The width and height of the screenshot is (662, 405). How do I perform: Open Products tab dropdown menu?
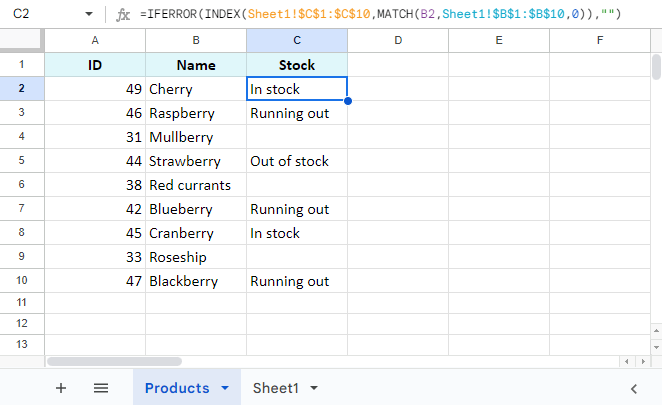225,388
